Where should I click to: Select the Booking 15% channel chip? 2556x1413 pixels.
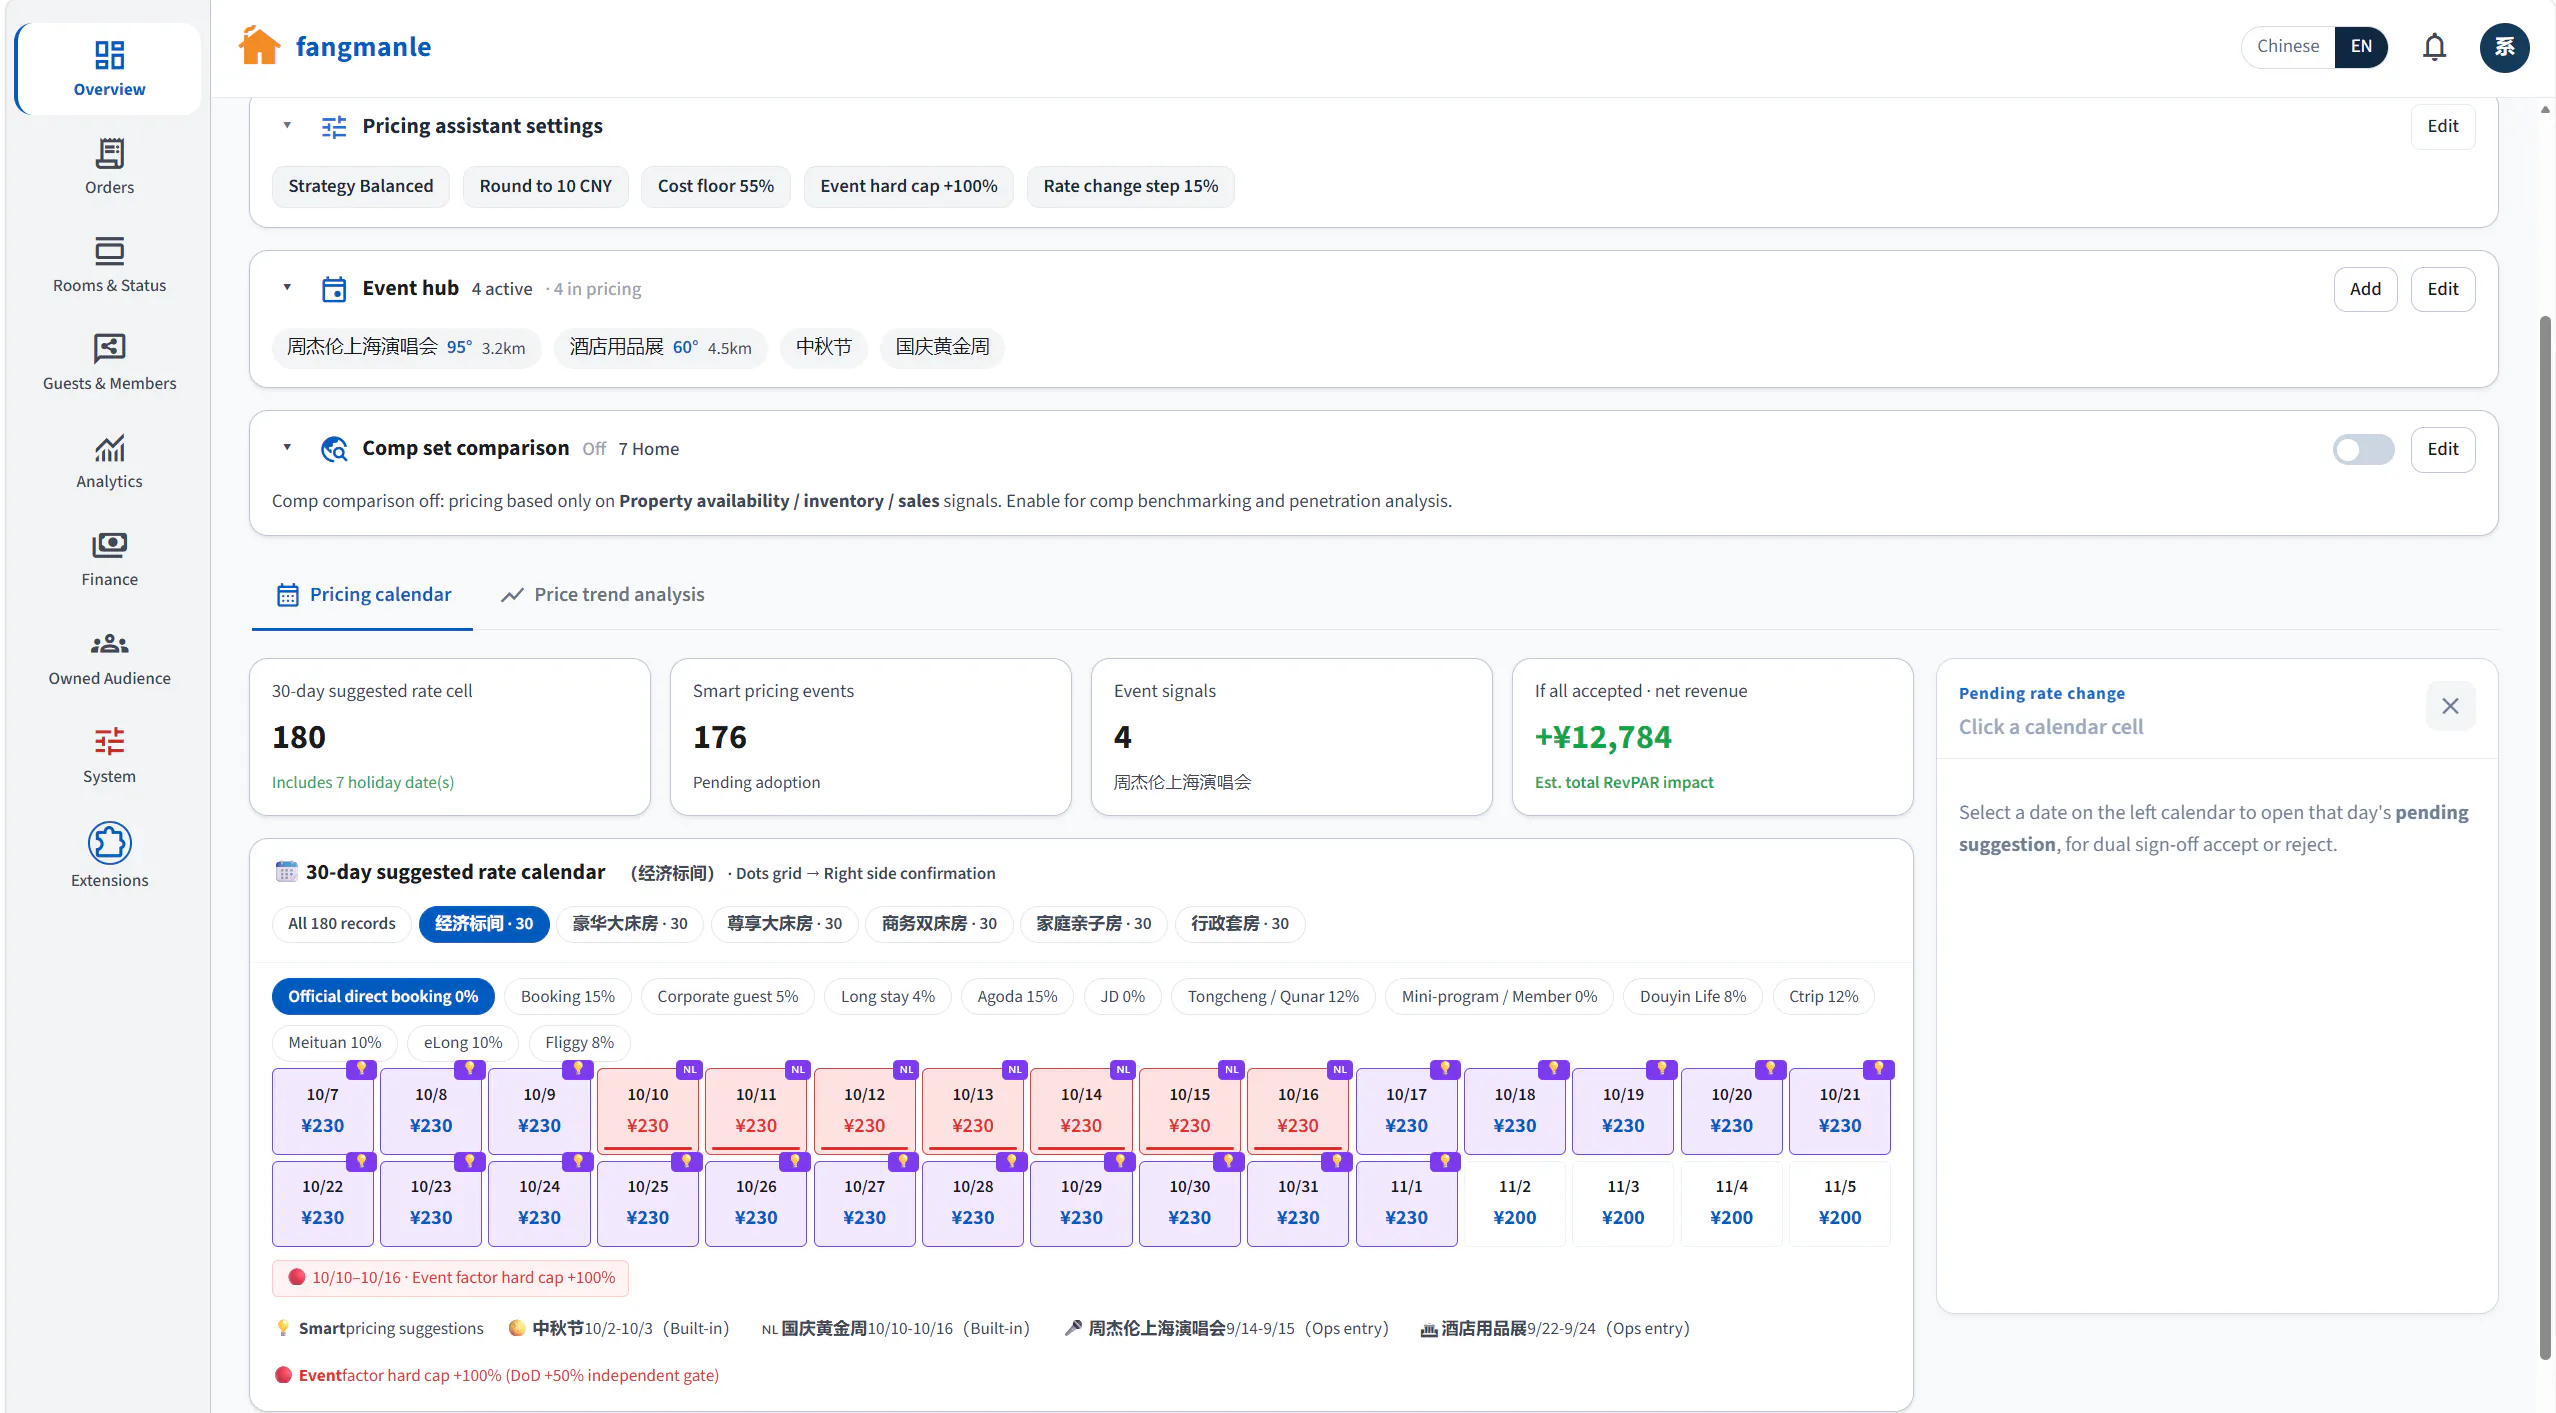pyautogui.click(x=567, y=996)
